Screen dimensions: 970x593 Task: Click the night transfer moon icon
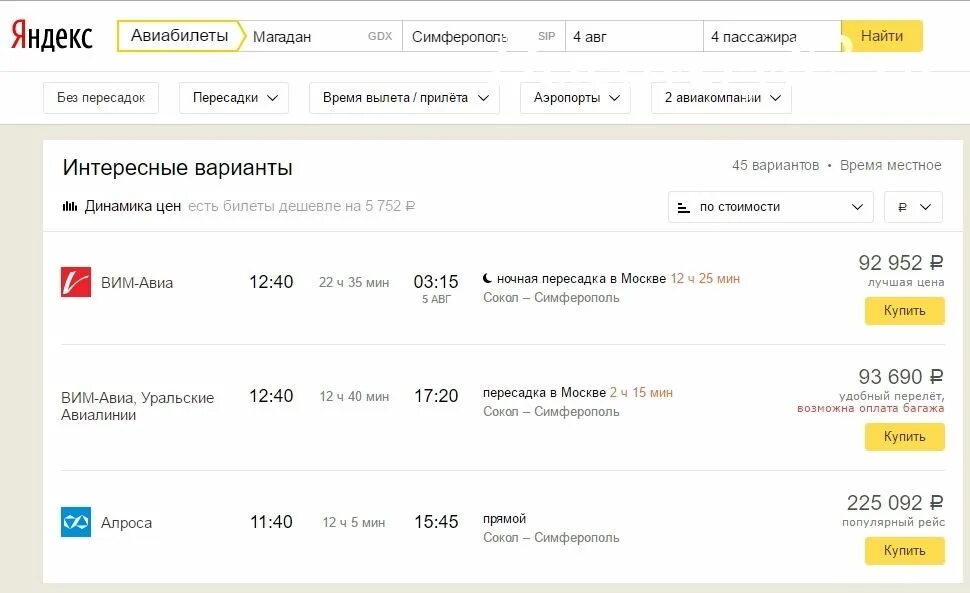point(487,278)
